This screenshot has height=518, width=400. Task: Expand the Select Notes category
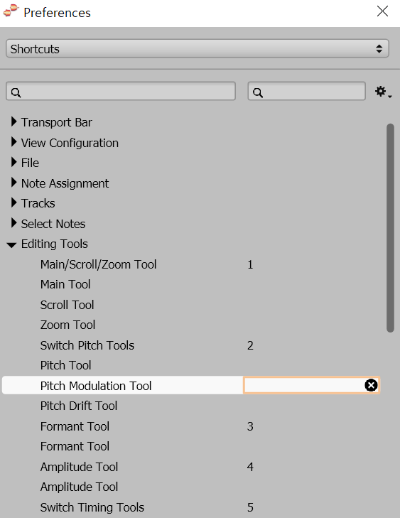(13, 223)
